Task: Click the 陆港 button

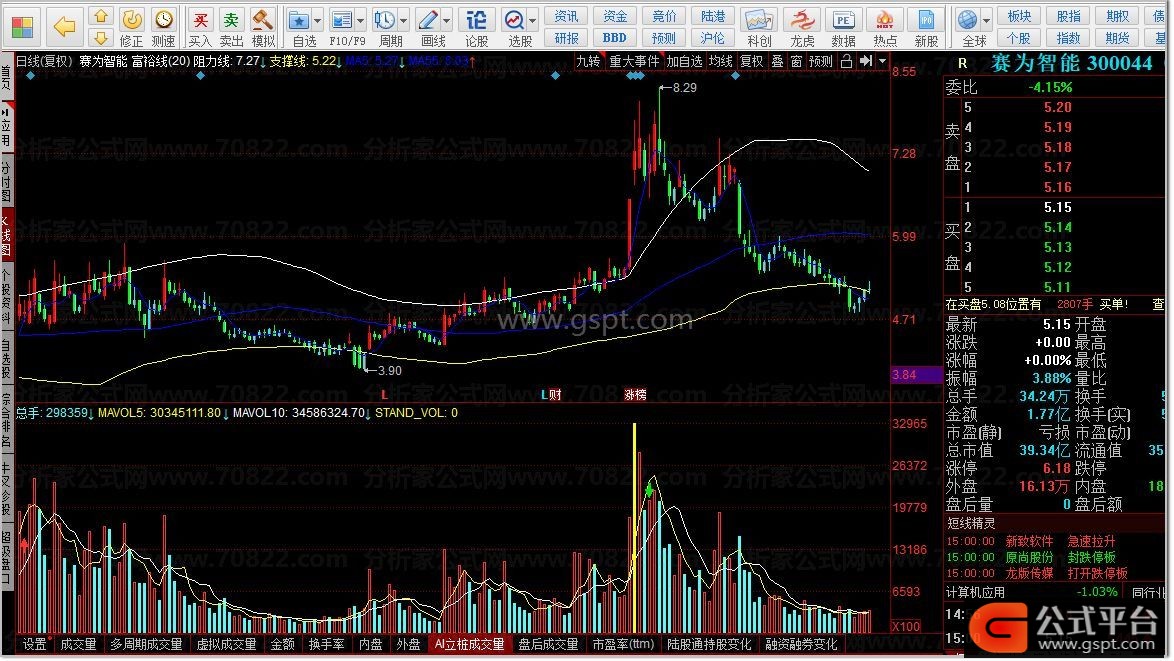Action: [x=713, y=16]
